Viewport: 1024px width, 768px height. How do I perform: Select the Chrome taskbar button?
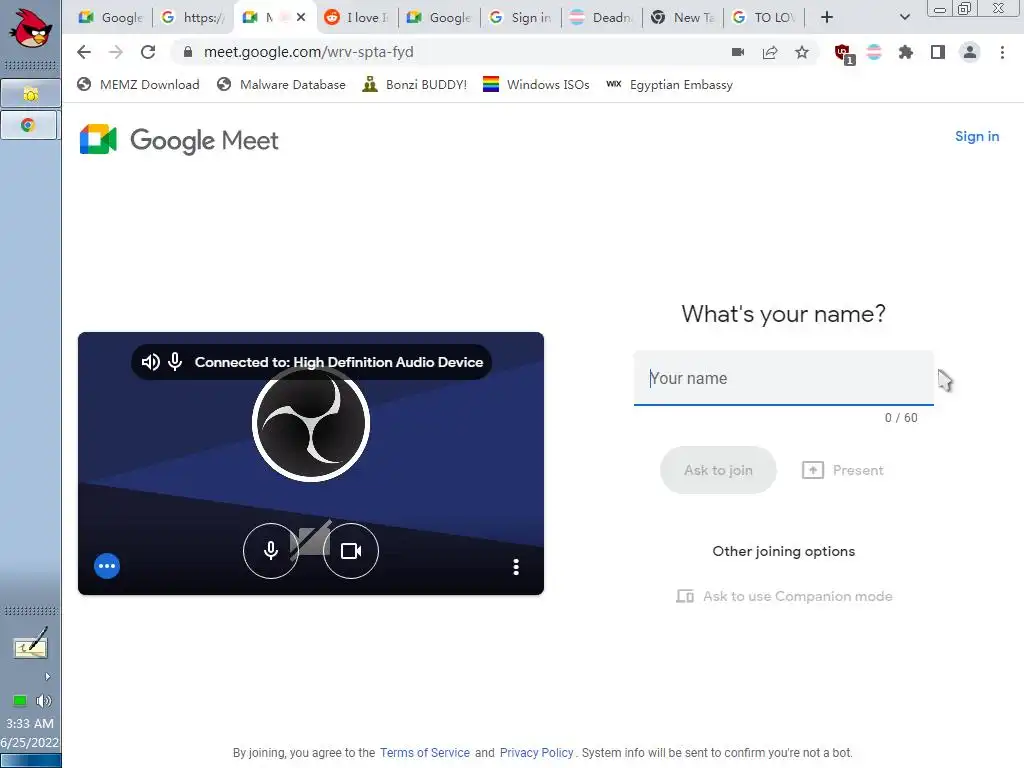click(31, 125)
